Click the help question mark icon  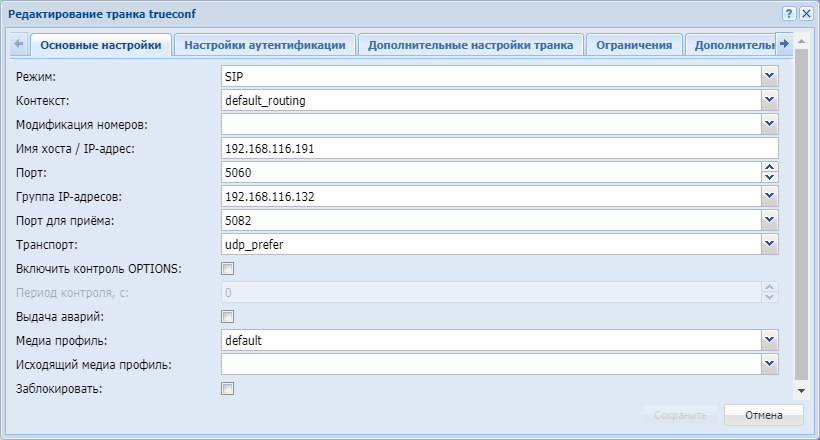(789, 13)
